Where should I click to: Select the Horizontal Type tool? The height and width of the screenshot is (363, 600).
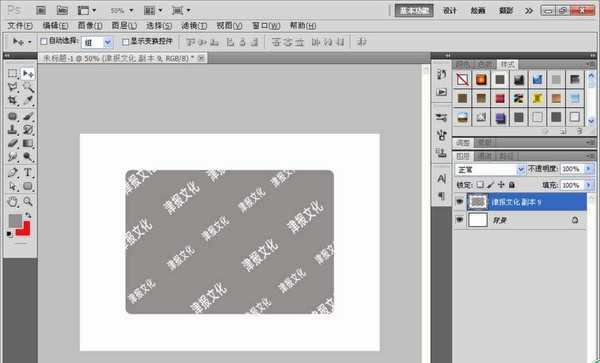[28, 172]
